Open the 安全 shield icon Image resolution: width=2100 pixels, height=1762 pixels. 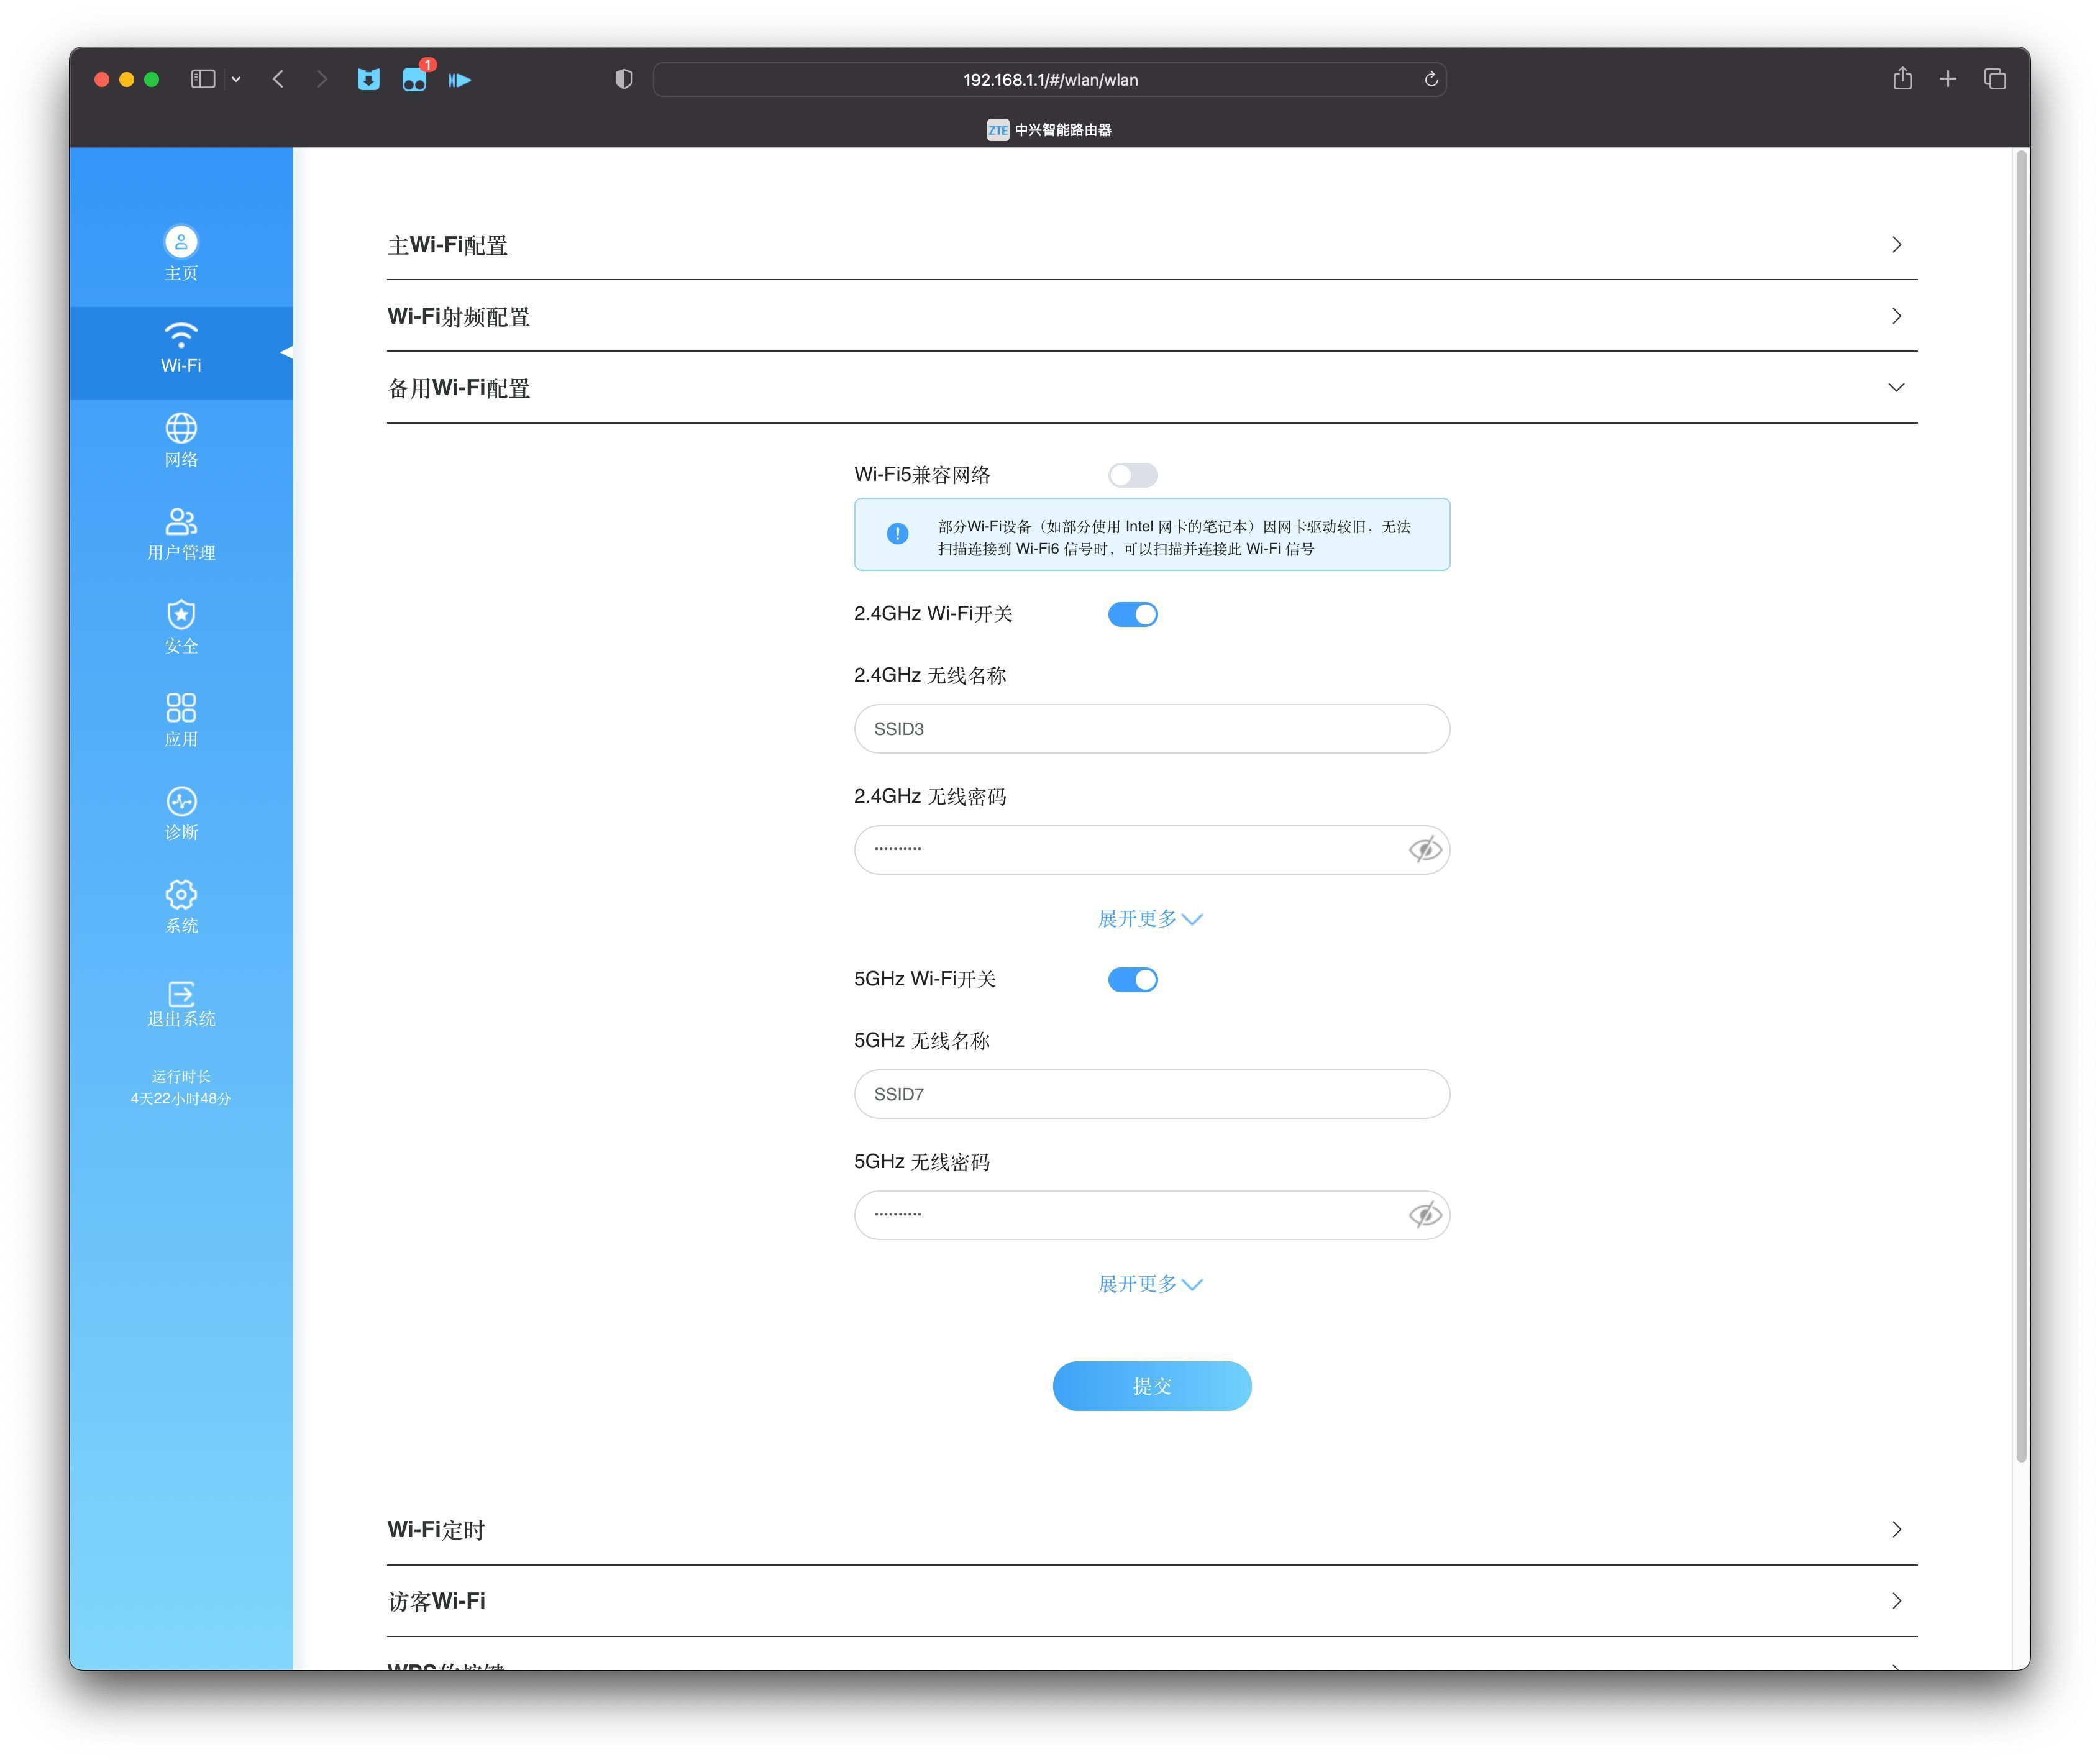click(181, 614)
